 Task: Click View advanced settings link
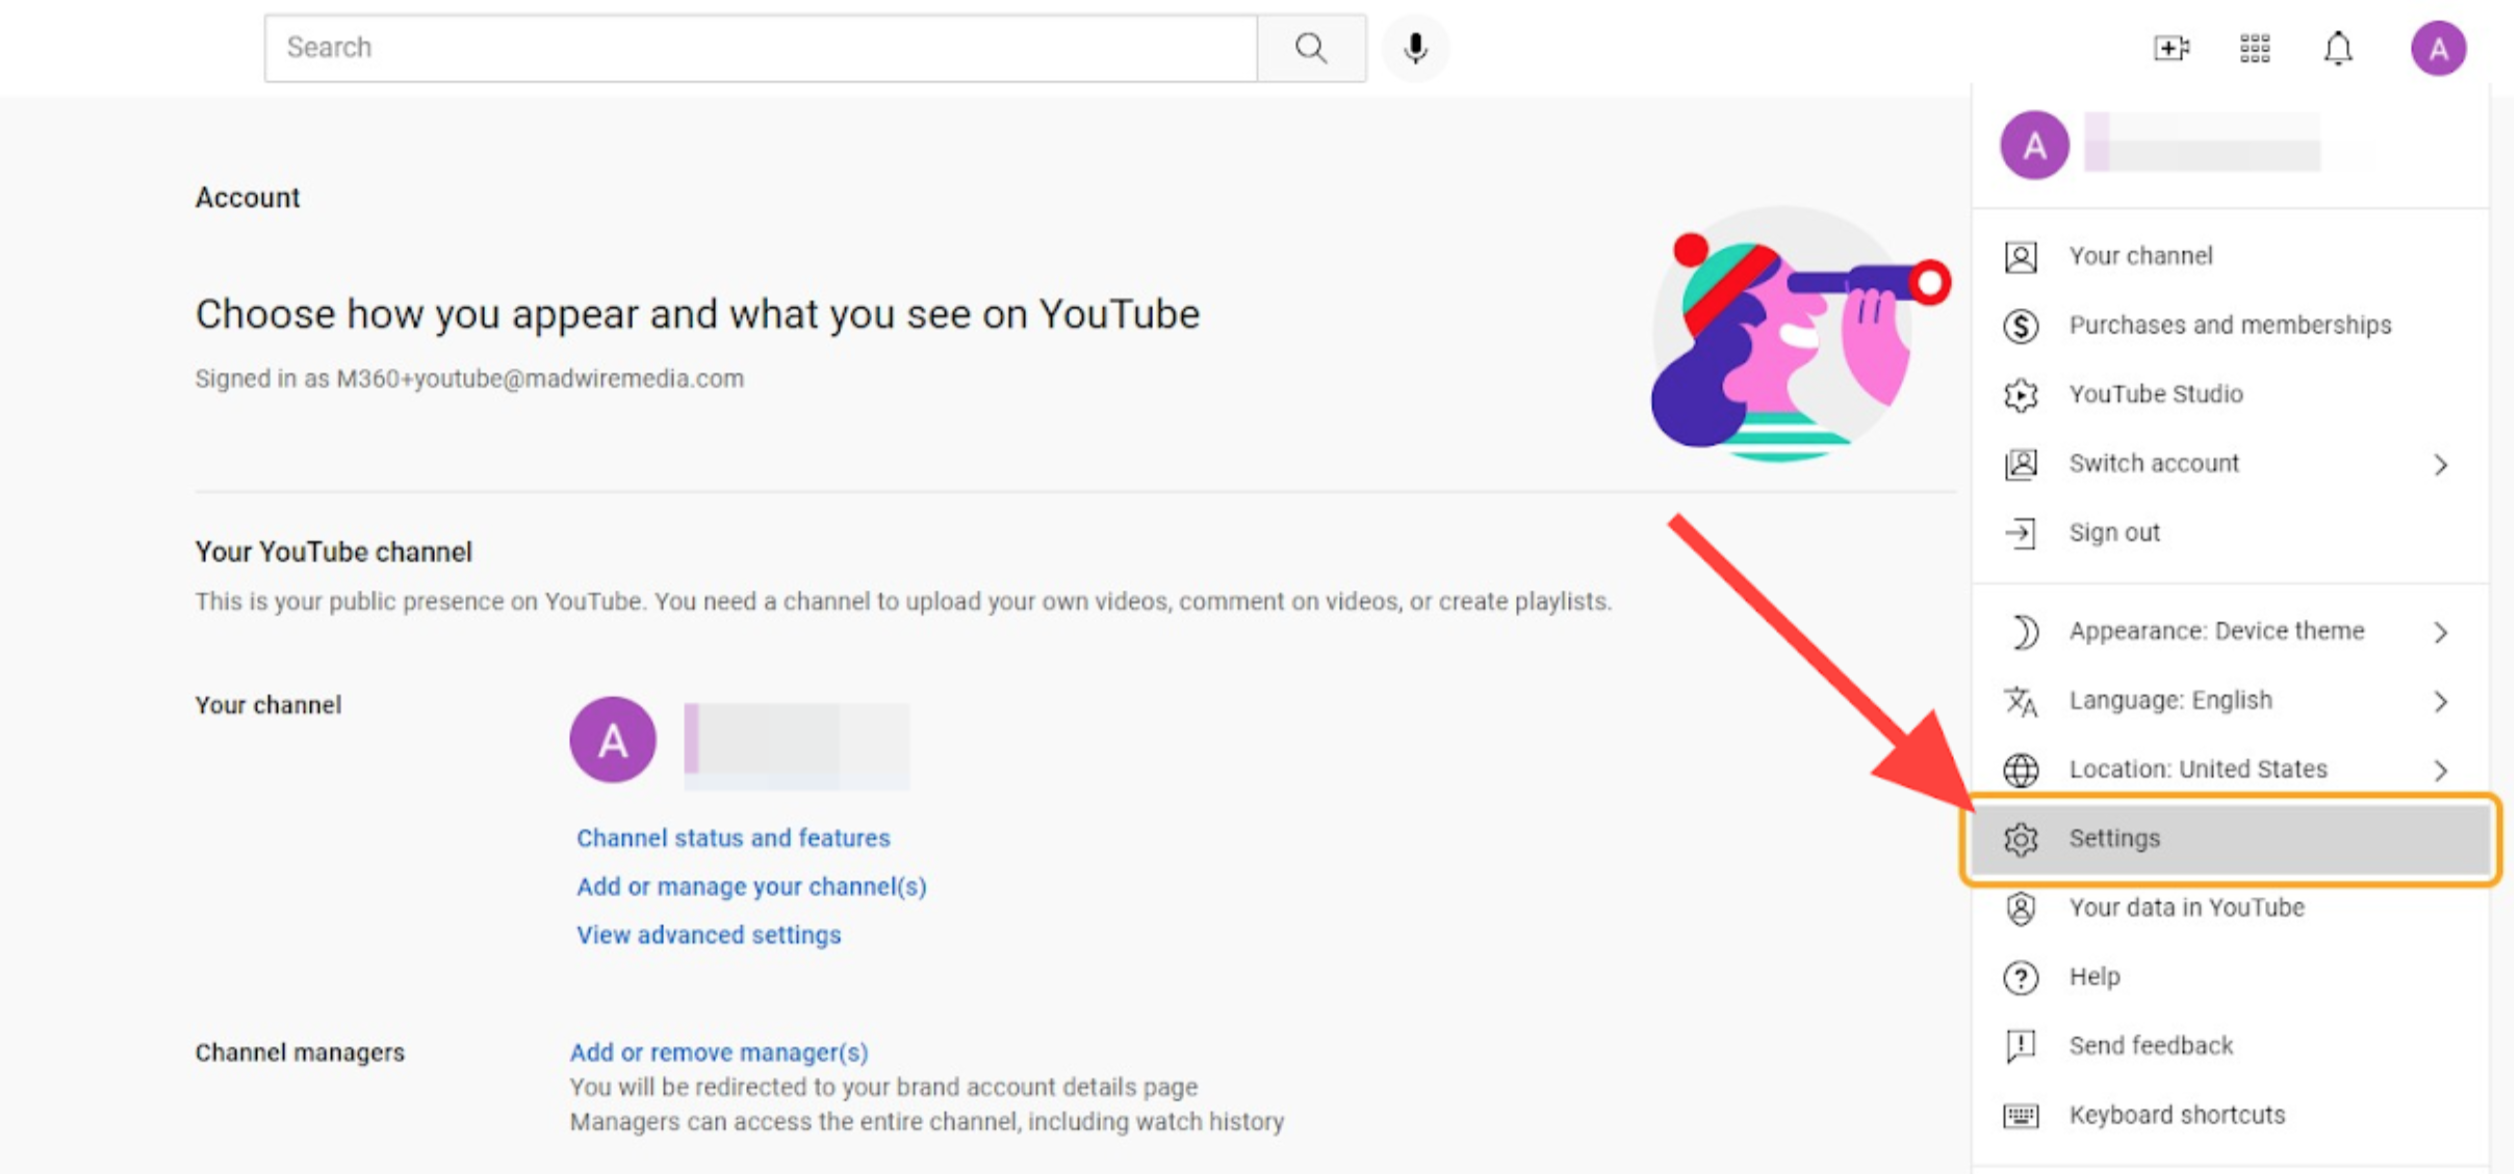(708, 934)
